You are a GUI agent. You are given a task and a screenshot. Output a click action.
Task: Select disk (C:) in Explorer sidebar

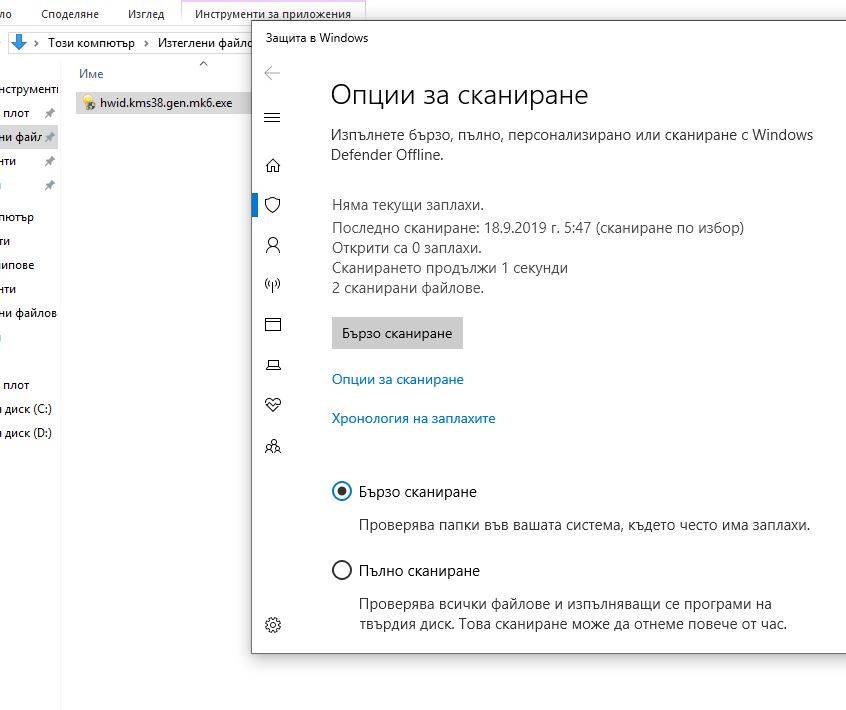(x=26, y=409)
